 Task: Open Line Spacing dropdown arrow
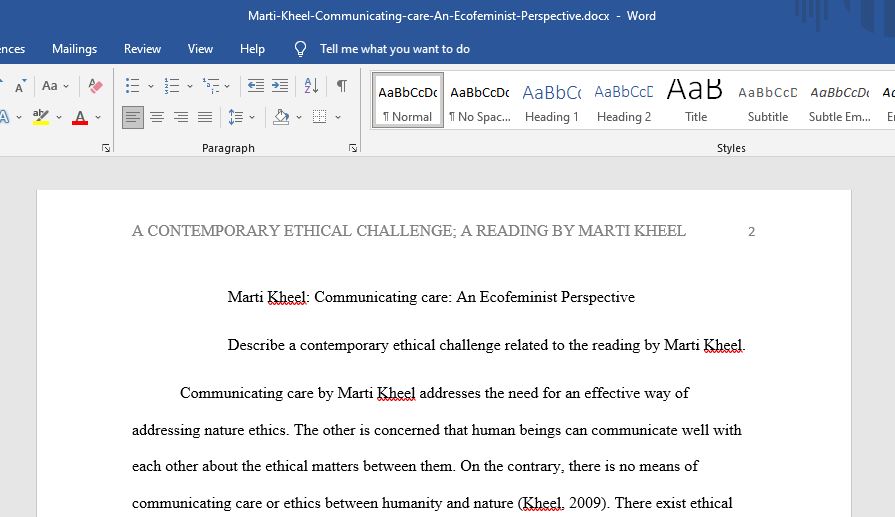(x=252, y=118)
